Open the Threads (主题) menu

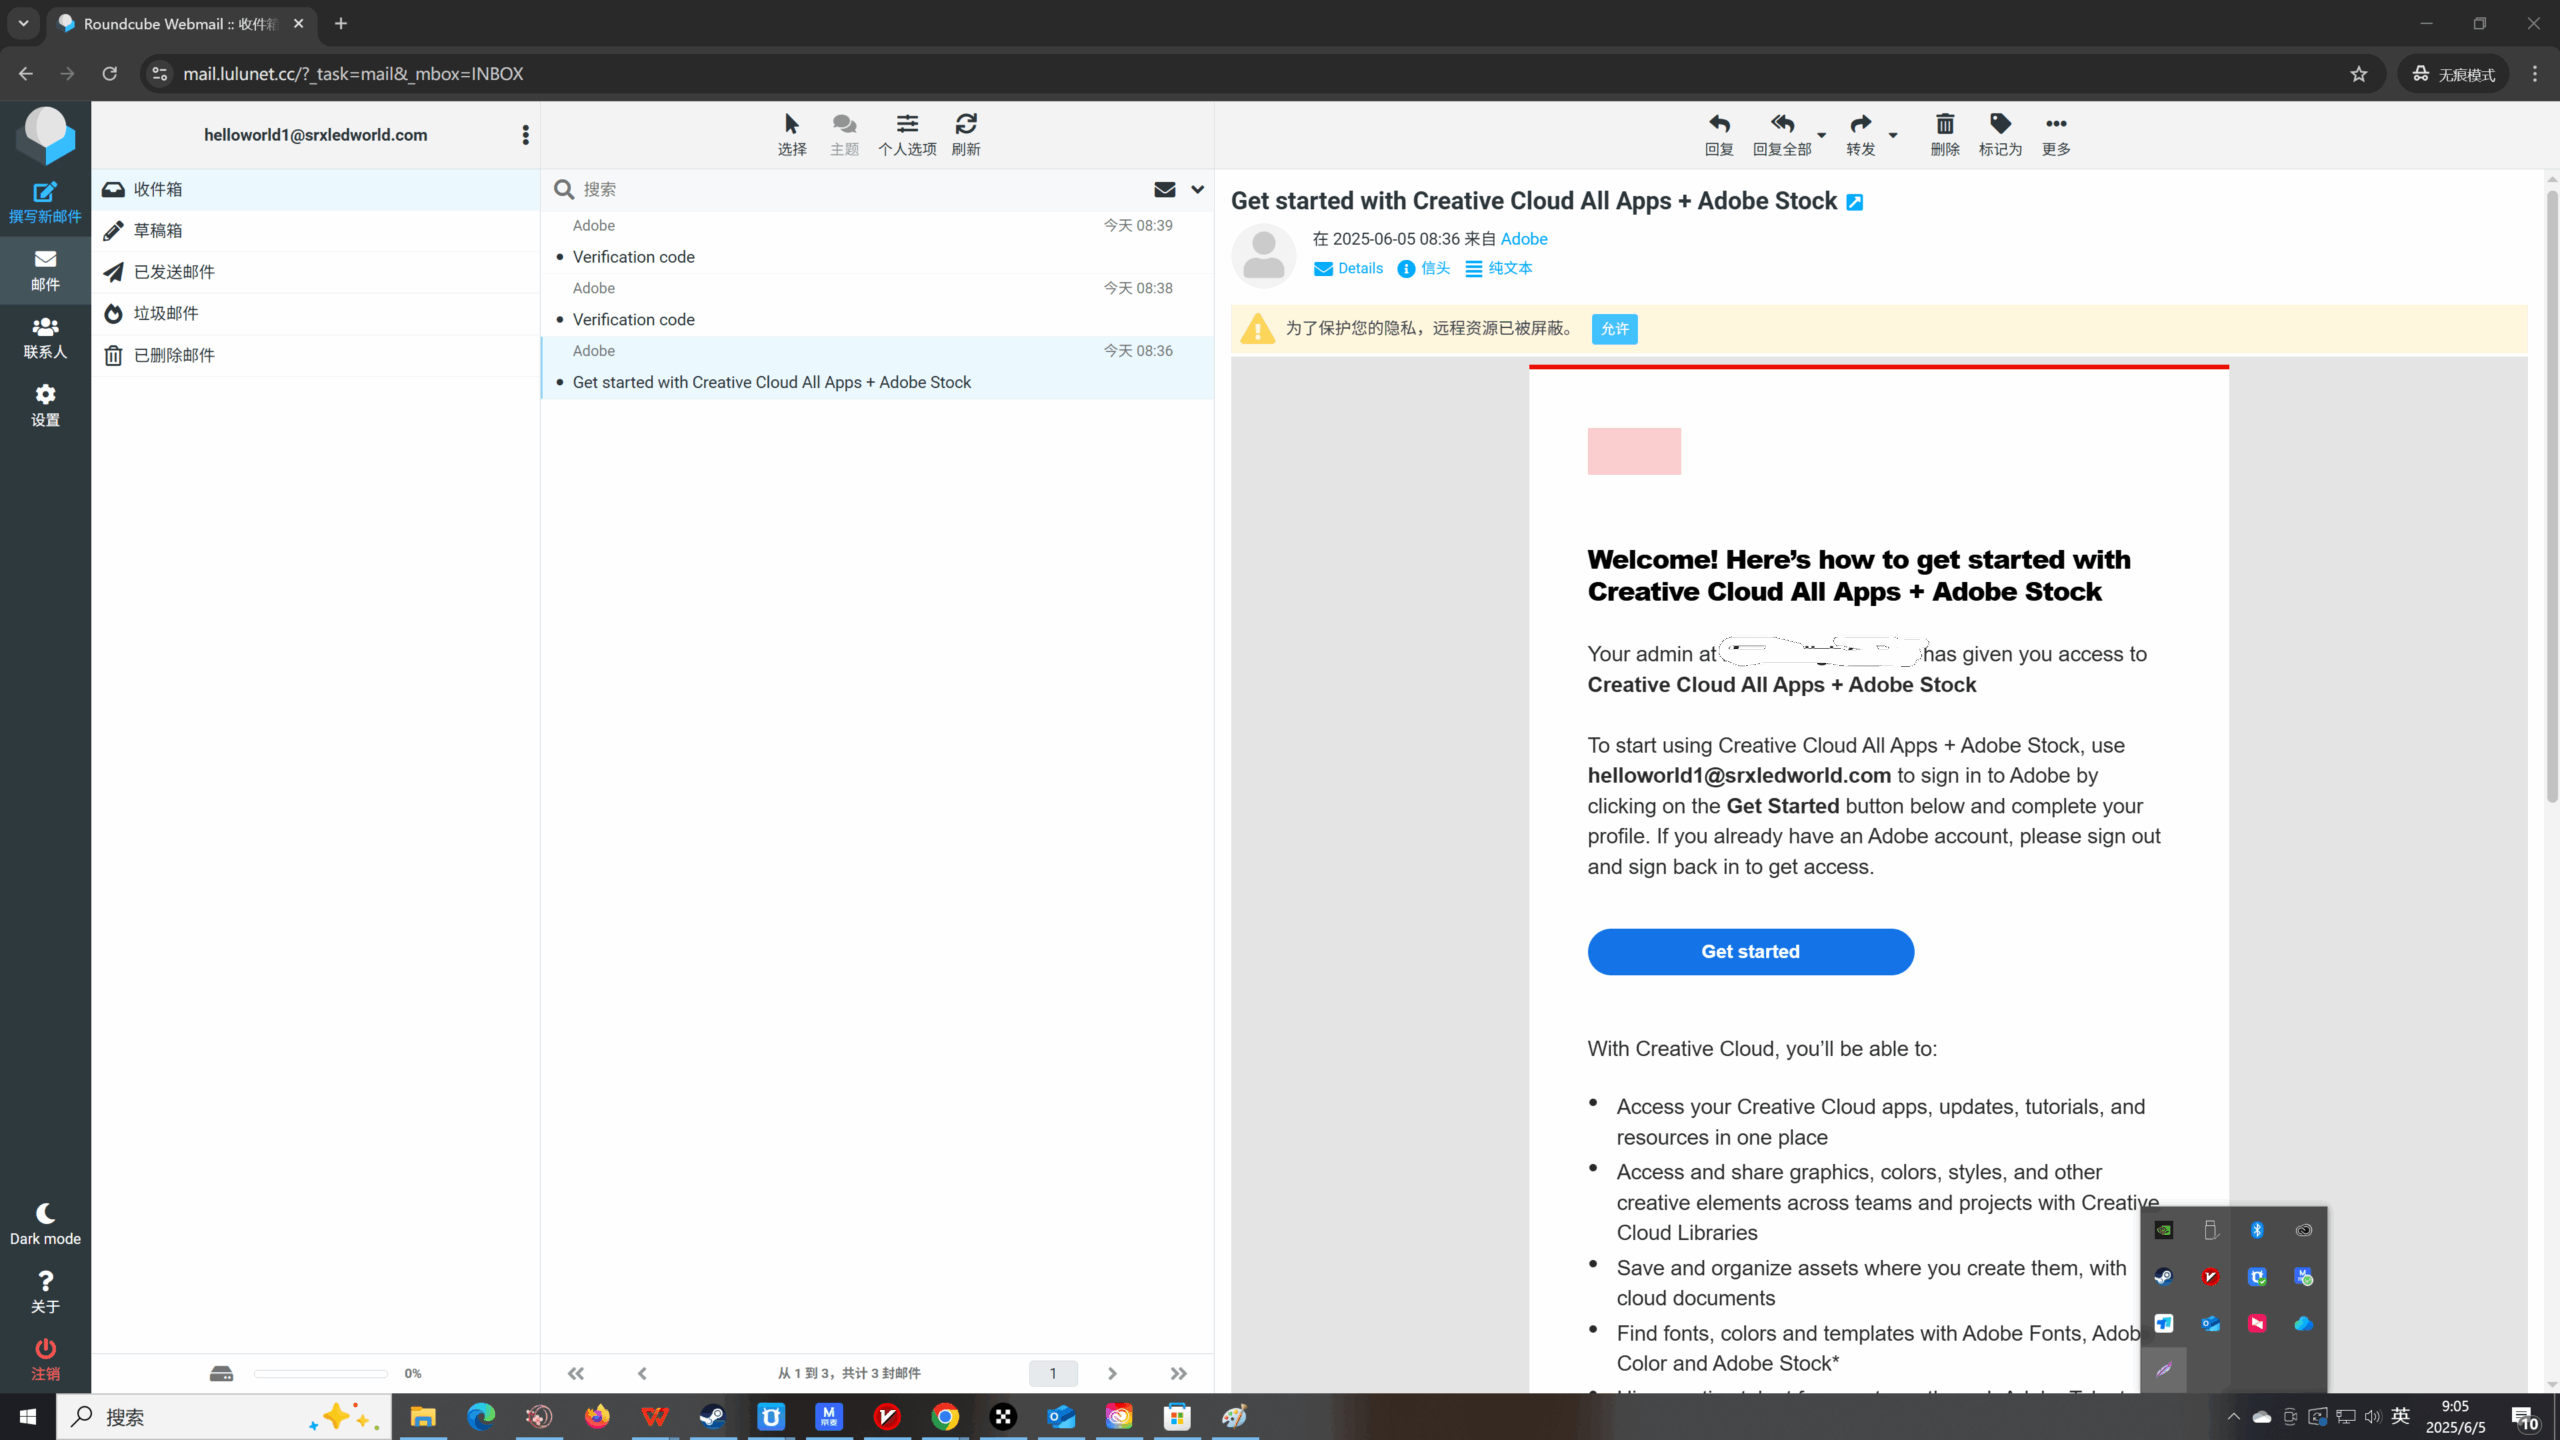tap(844, 134)
